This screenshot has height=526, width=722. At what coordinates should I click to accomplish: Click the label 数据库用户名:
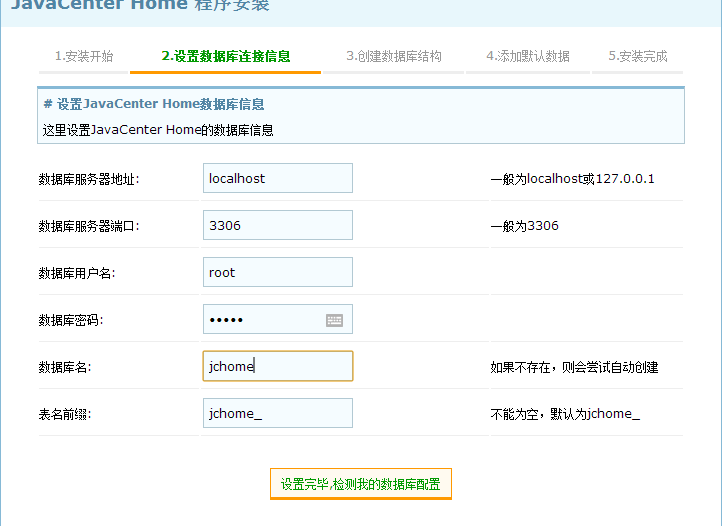point(77,273)
